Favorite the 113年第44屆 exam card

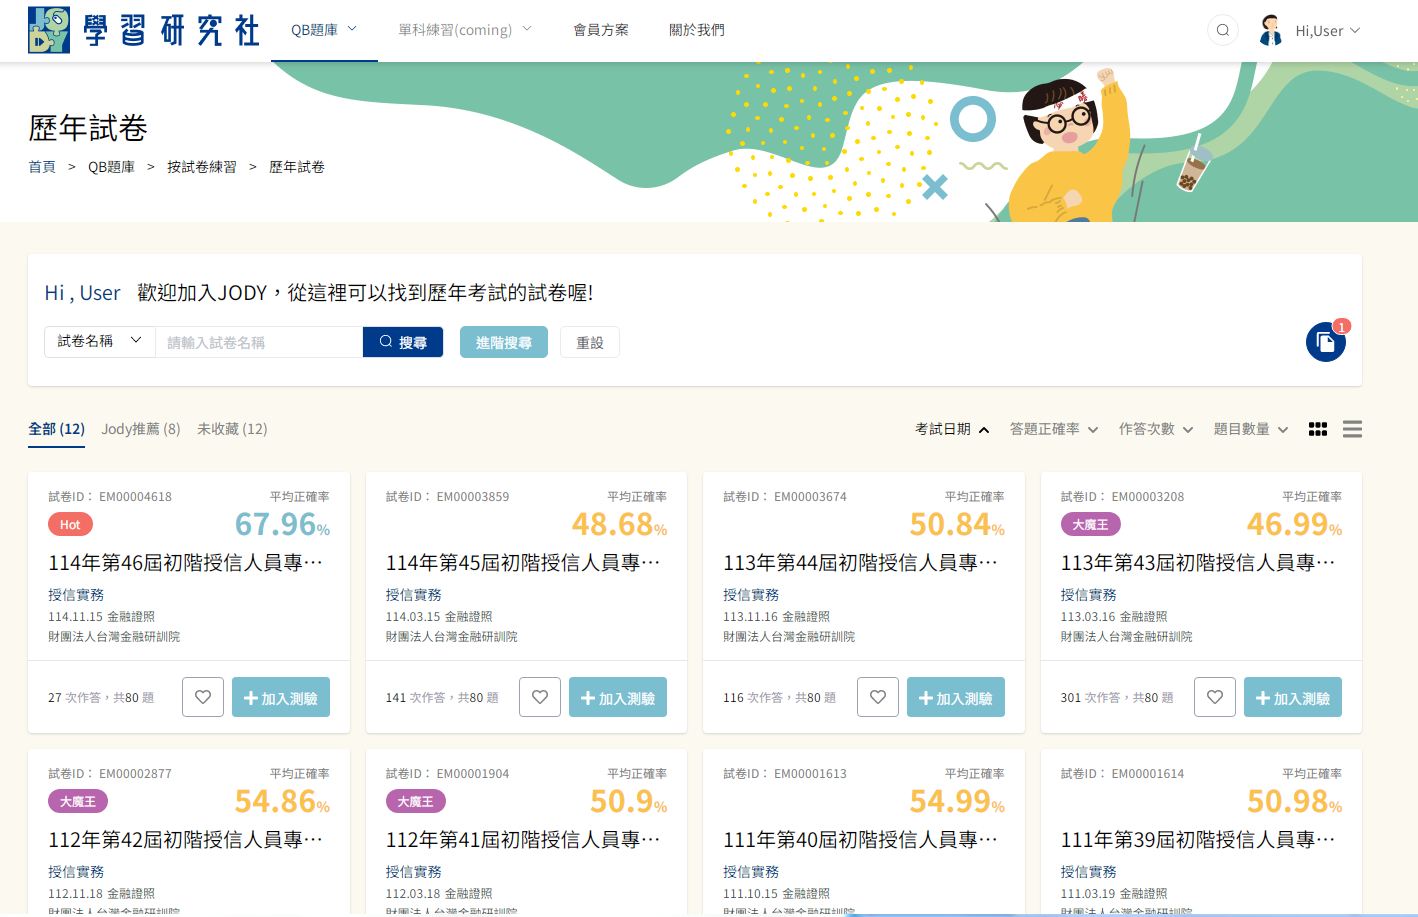pos(878,697)
